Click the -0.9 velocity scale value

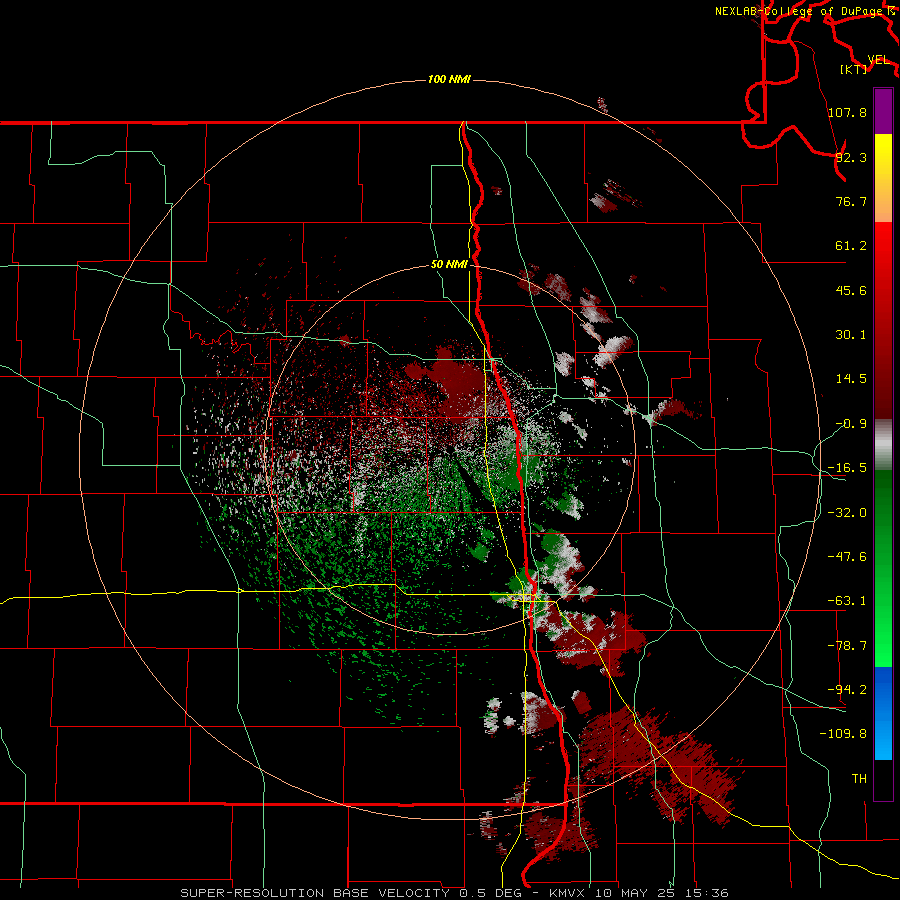851,424
